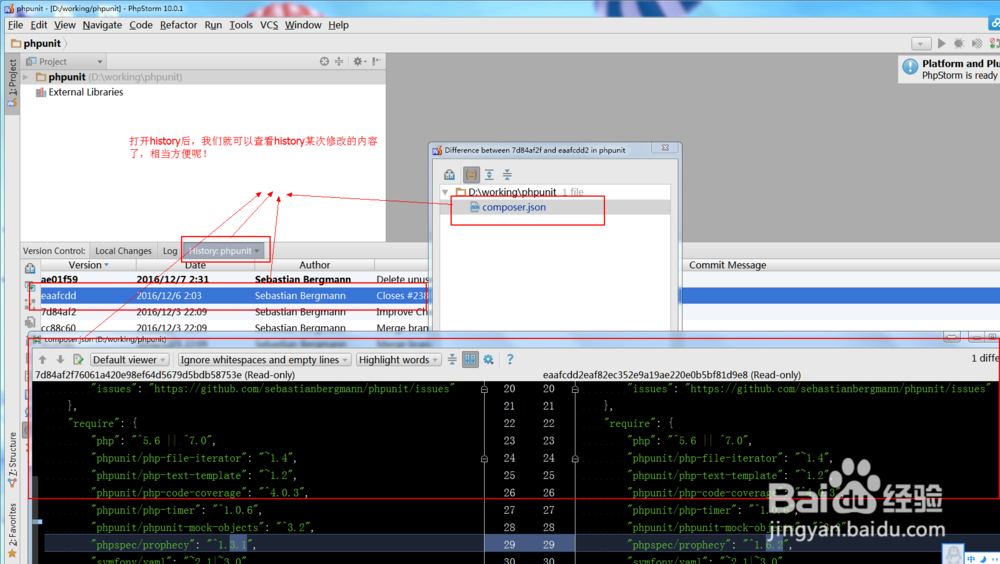Click Expand All in Difference dialog
This screenshot has width=1000, height=564.
point(489,174)
